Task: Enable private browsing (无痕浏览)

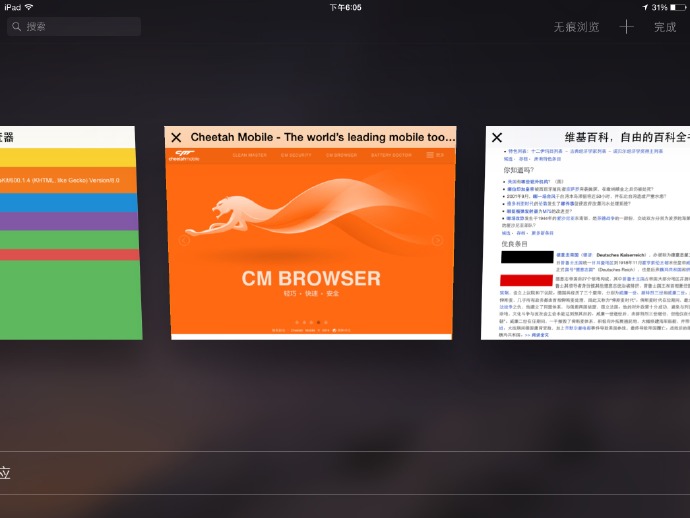Action: tap(576, 27)
